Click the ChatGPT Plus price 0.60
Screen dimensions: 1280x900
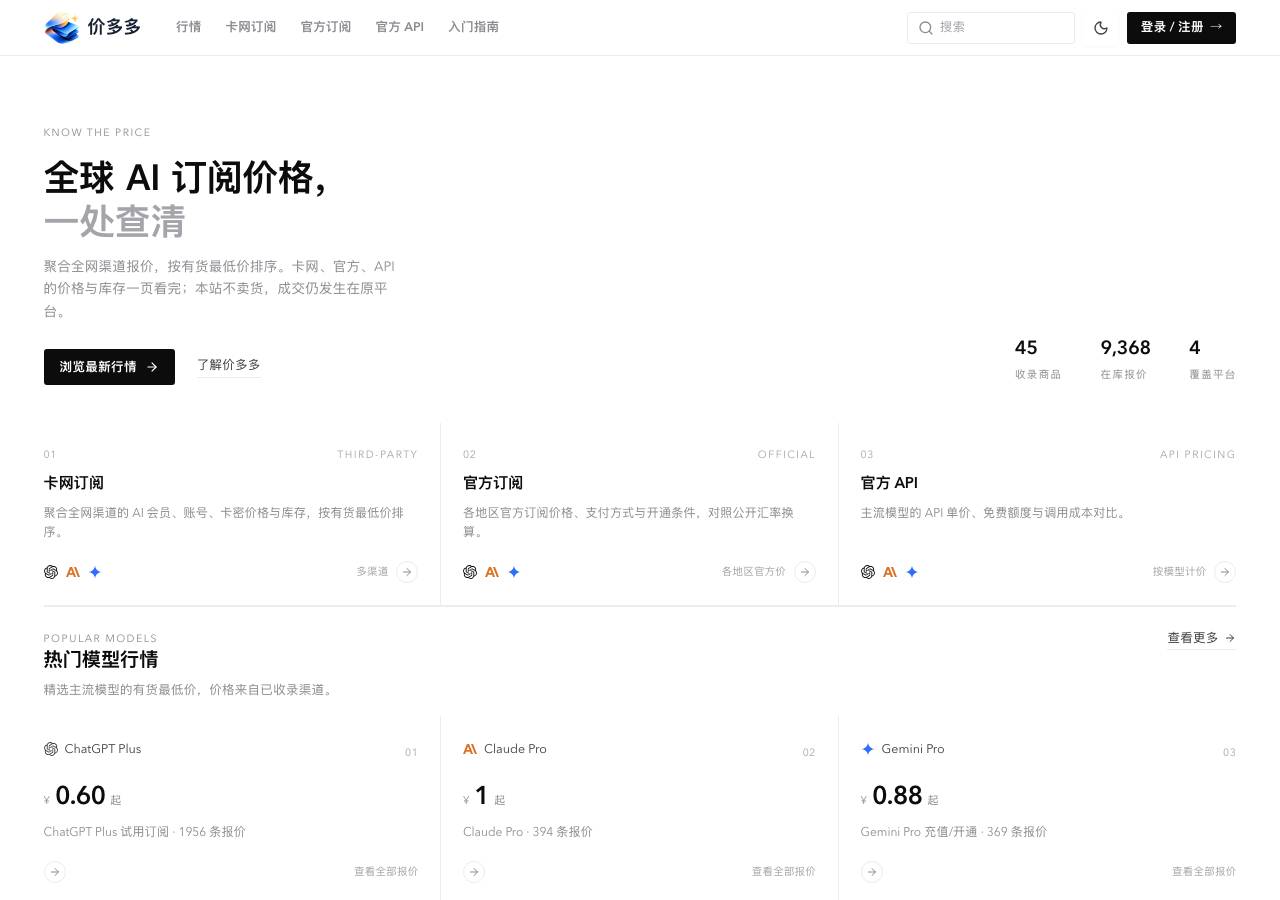tap(80, 796)
